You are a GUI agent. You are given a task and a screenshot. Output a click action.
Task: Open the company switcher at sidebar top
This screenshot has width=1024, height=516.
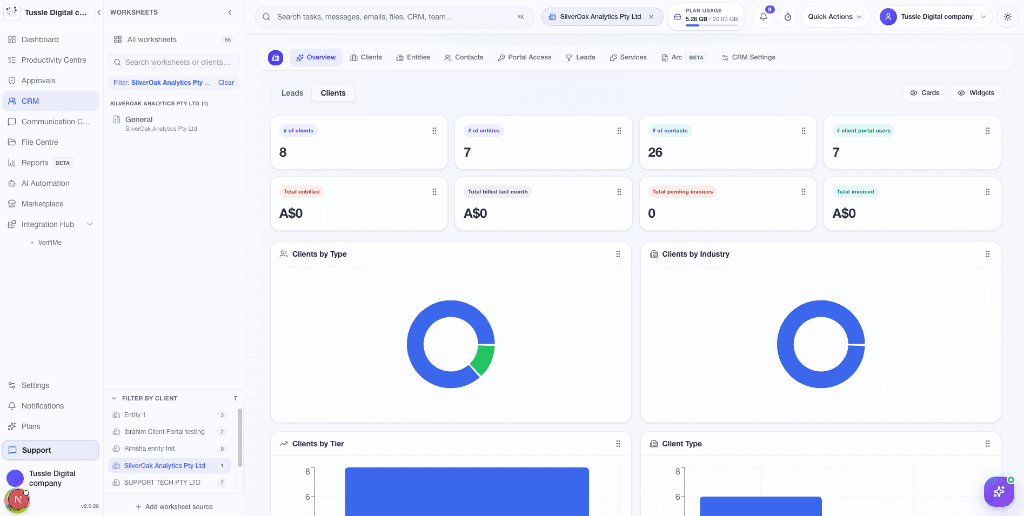(x=47, y=12)
